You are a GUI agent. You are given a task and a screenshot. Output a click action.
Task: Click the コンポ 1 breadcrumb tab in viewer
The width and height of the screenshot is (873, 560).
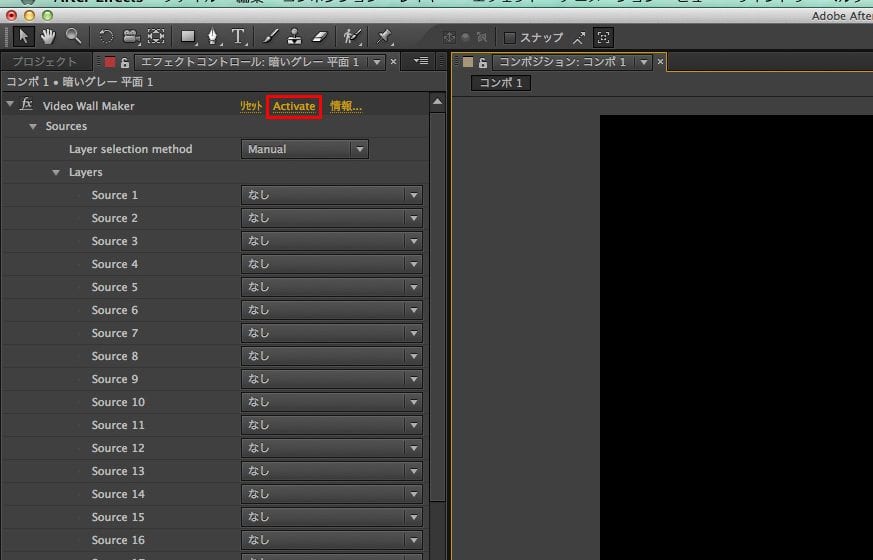coord(501,83)
